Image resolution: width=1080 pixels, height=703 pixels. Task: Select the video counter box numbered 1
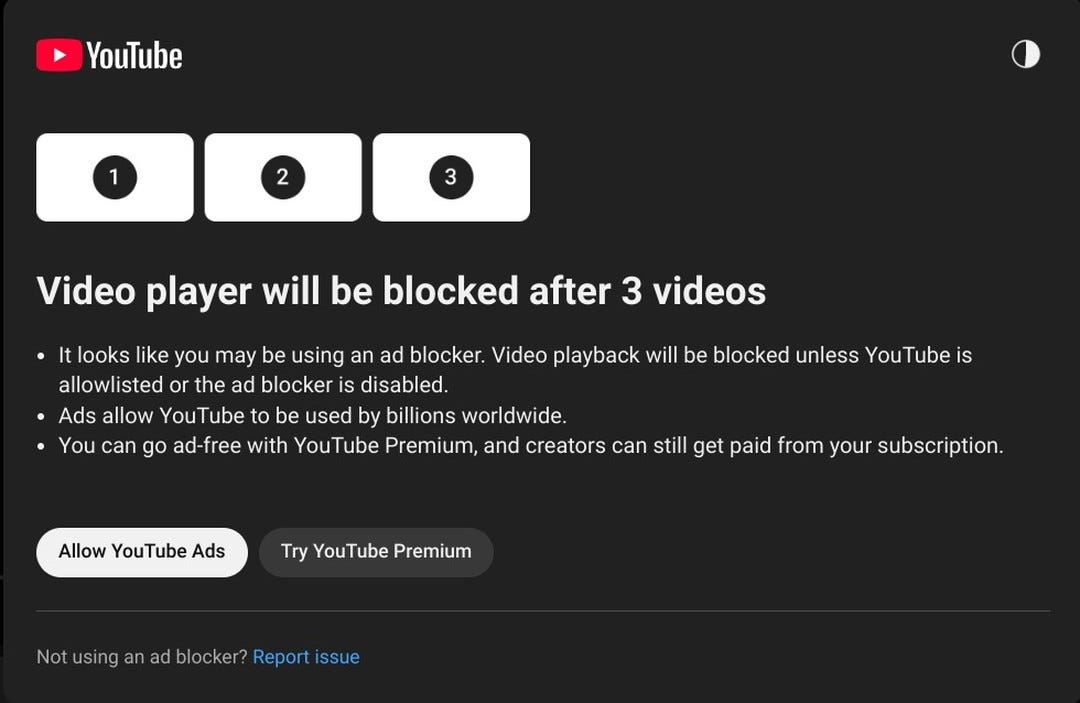coord(115,177)
